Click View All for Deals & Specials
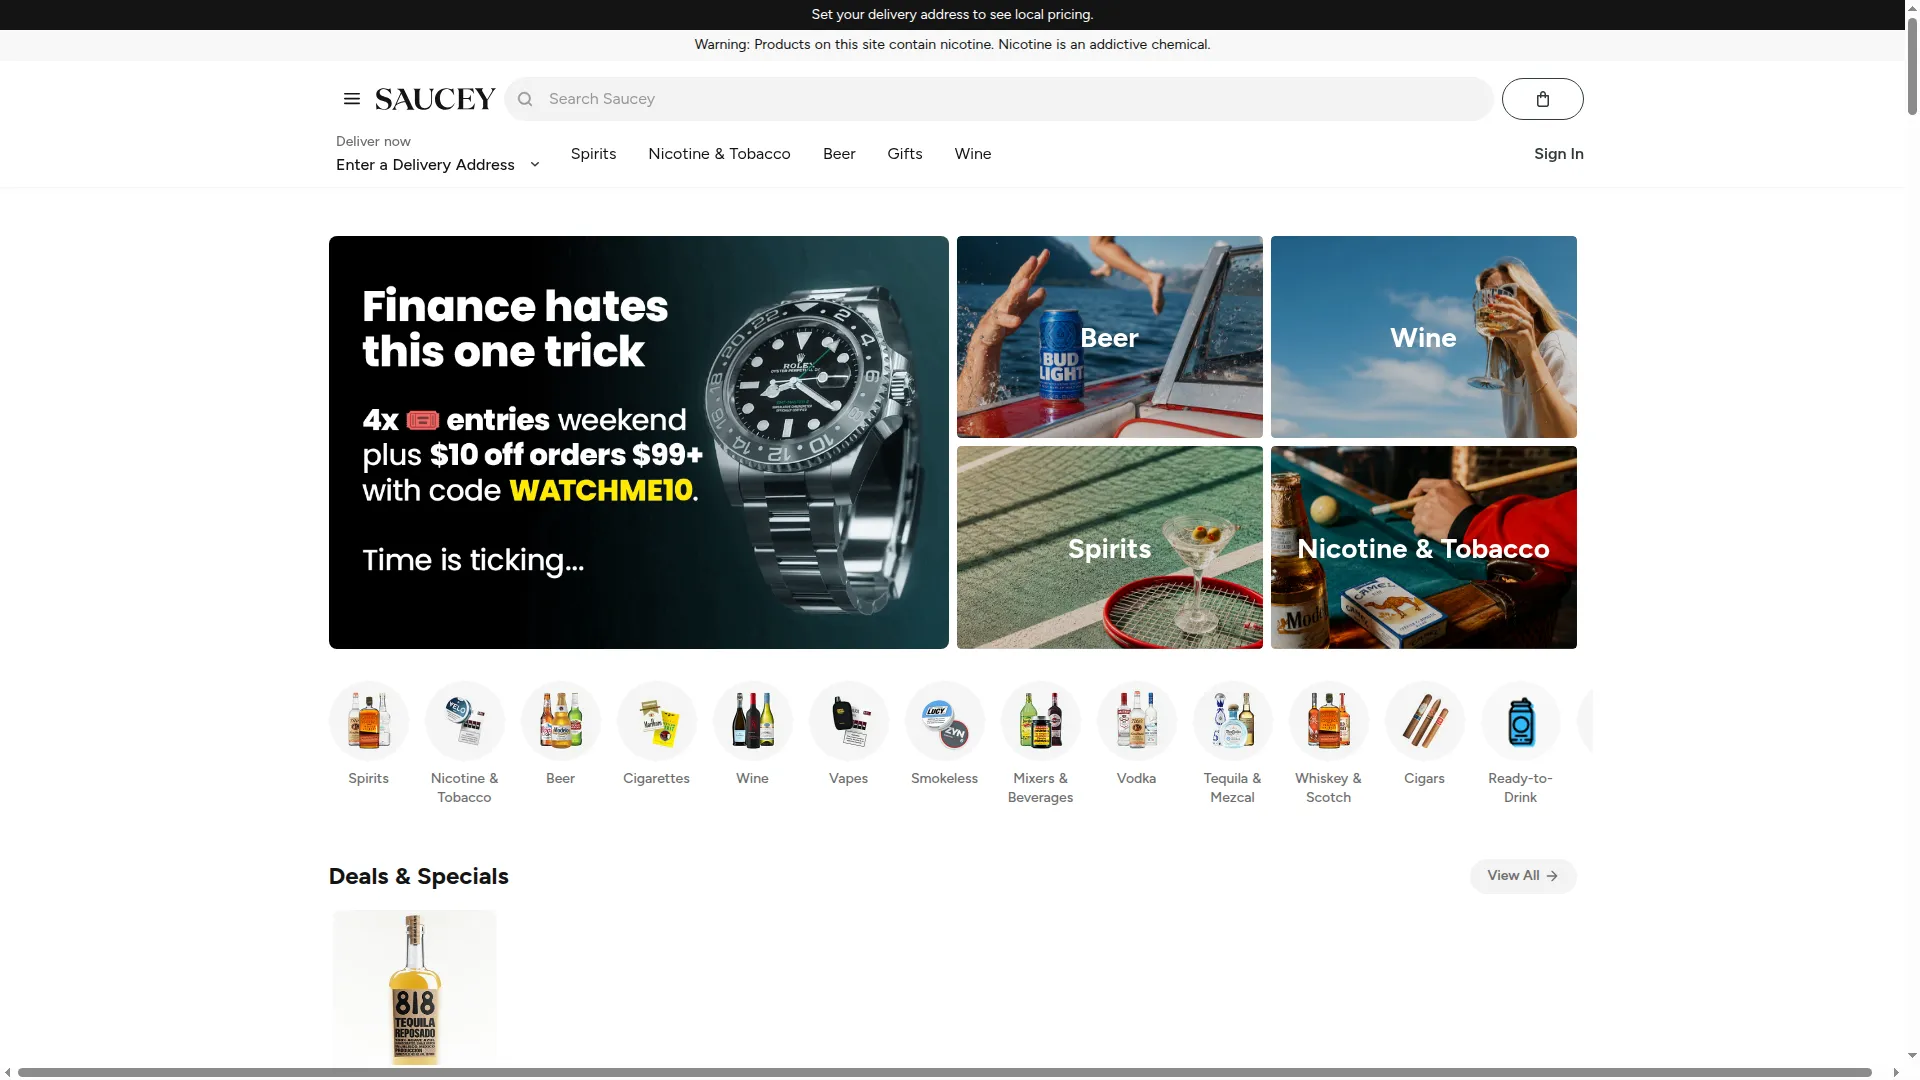Screen dimensions: 1920x1080 coord(1522,876)
